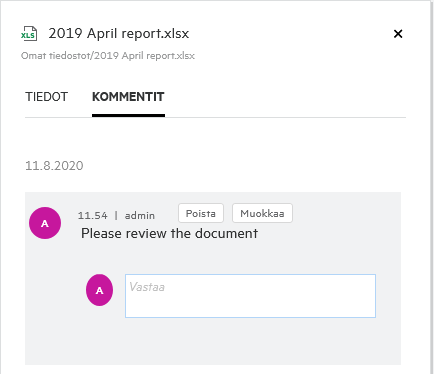Click the divider bar between 11.54 and admin
The height and width of the screenshot is (374, 434).
(116, 216)
